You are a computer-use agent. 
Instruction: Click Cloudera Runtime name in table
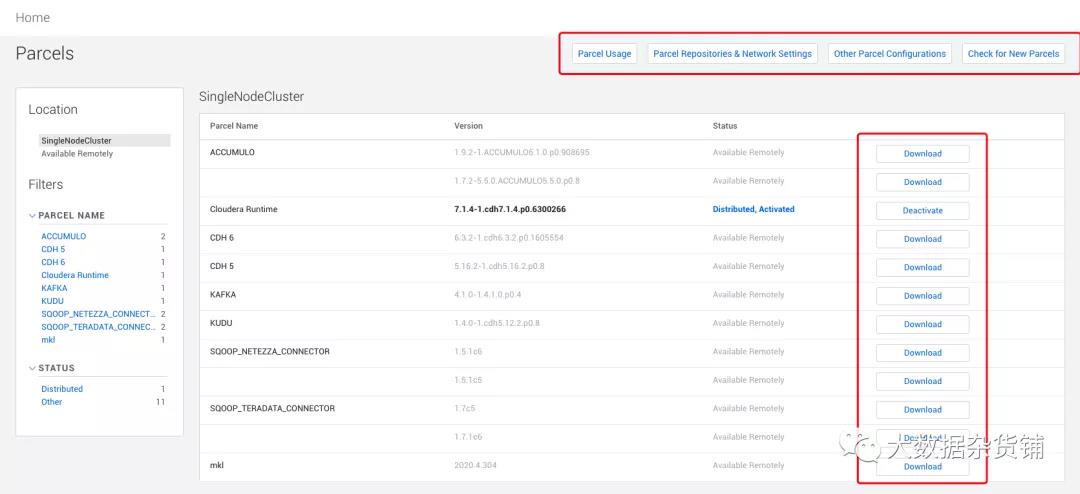(x=244, y=209)
